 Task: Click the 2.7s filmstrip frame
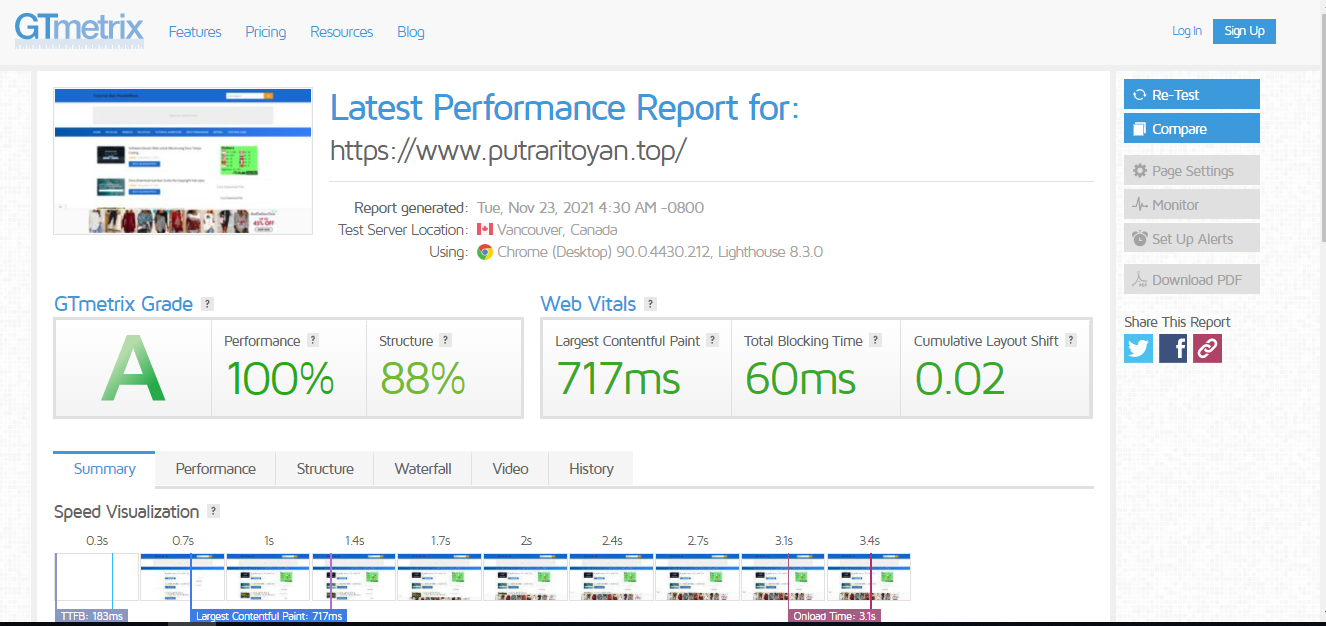(x=697, y=577)
